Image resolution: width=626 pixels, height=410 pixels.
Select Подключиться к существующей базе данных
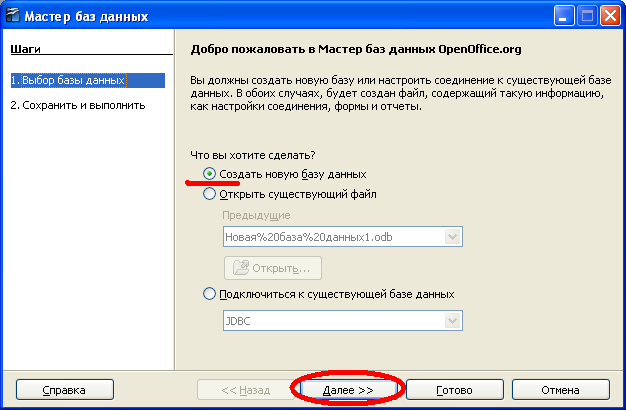[209, 294]
